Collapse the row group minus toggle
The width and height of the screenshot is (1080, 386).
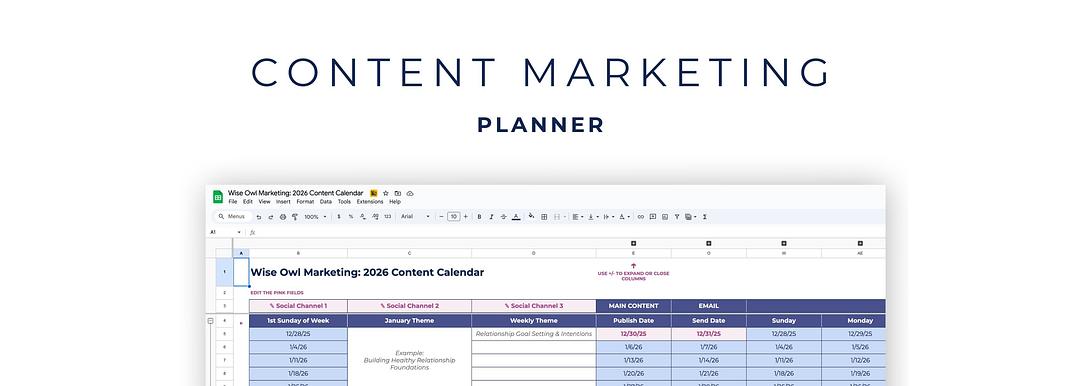[211, 321]
